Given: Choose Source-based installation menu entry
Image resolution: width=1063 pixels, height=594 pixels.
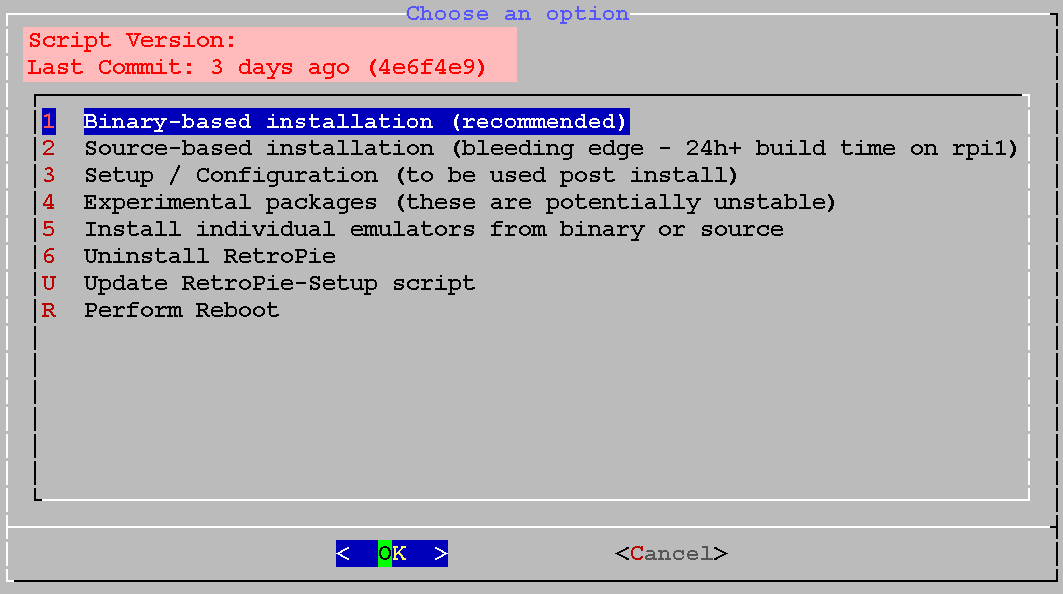Looking at the screenshot, I should [x=550, y=149].
